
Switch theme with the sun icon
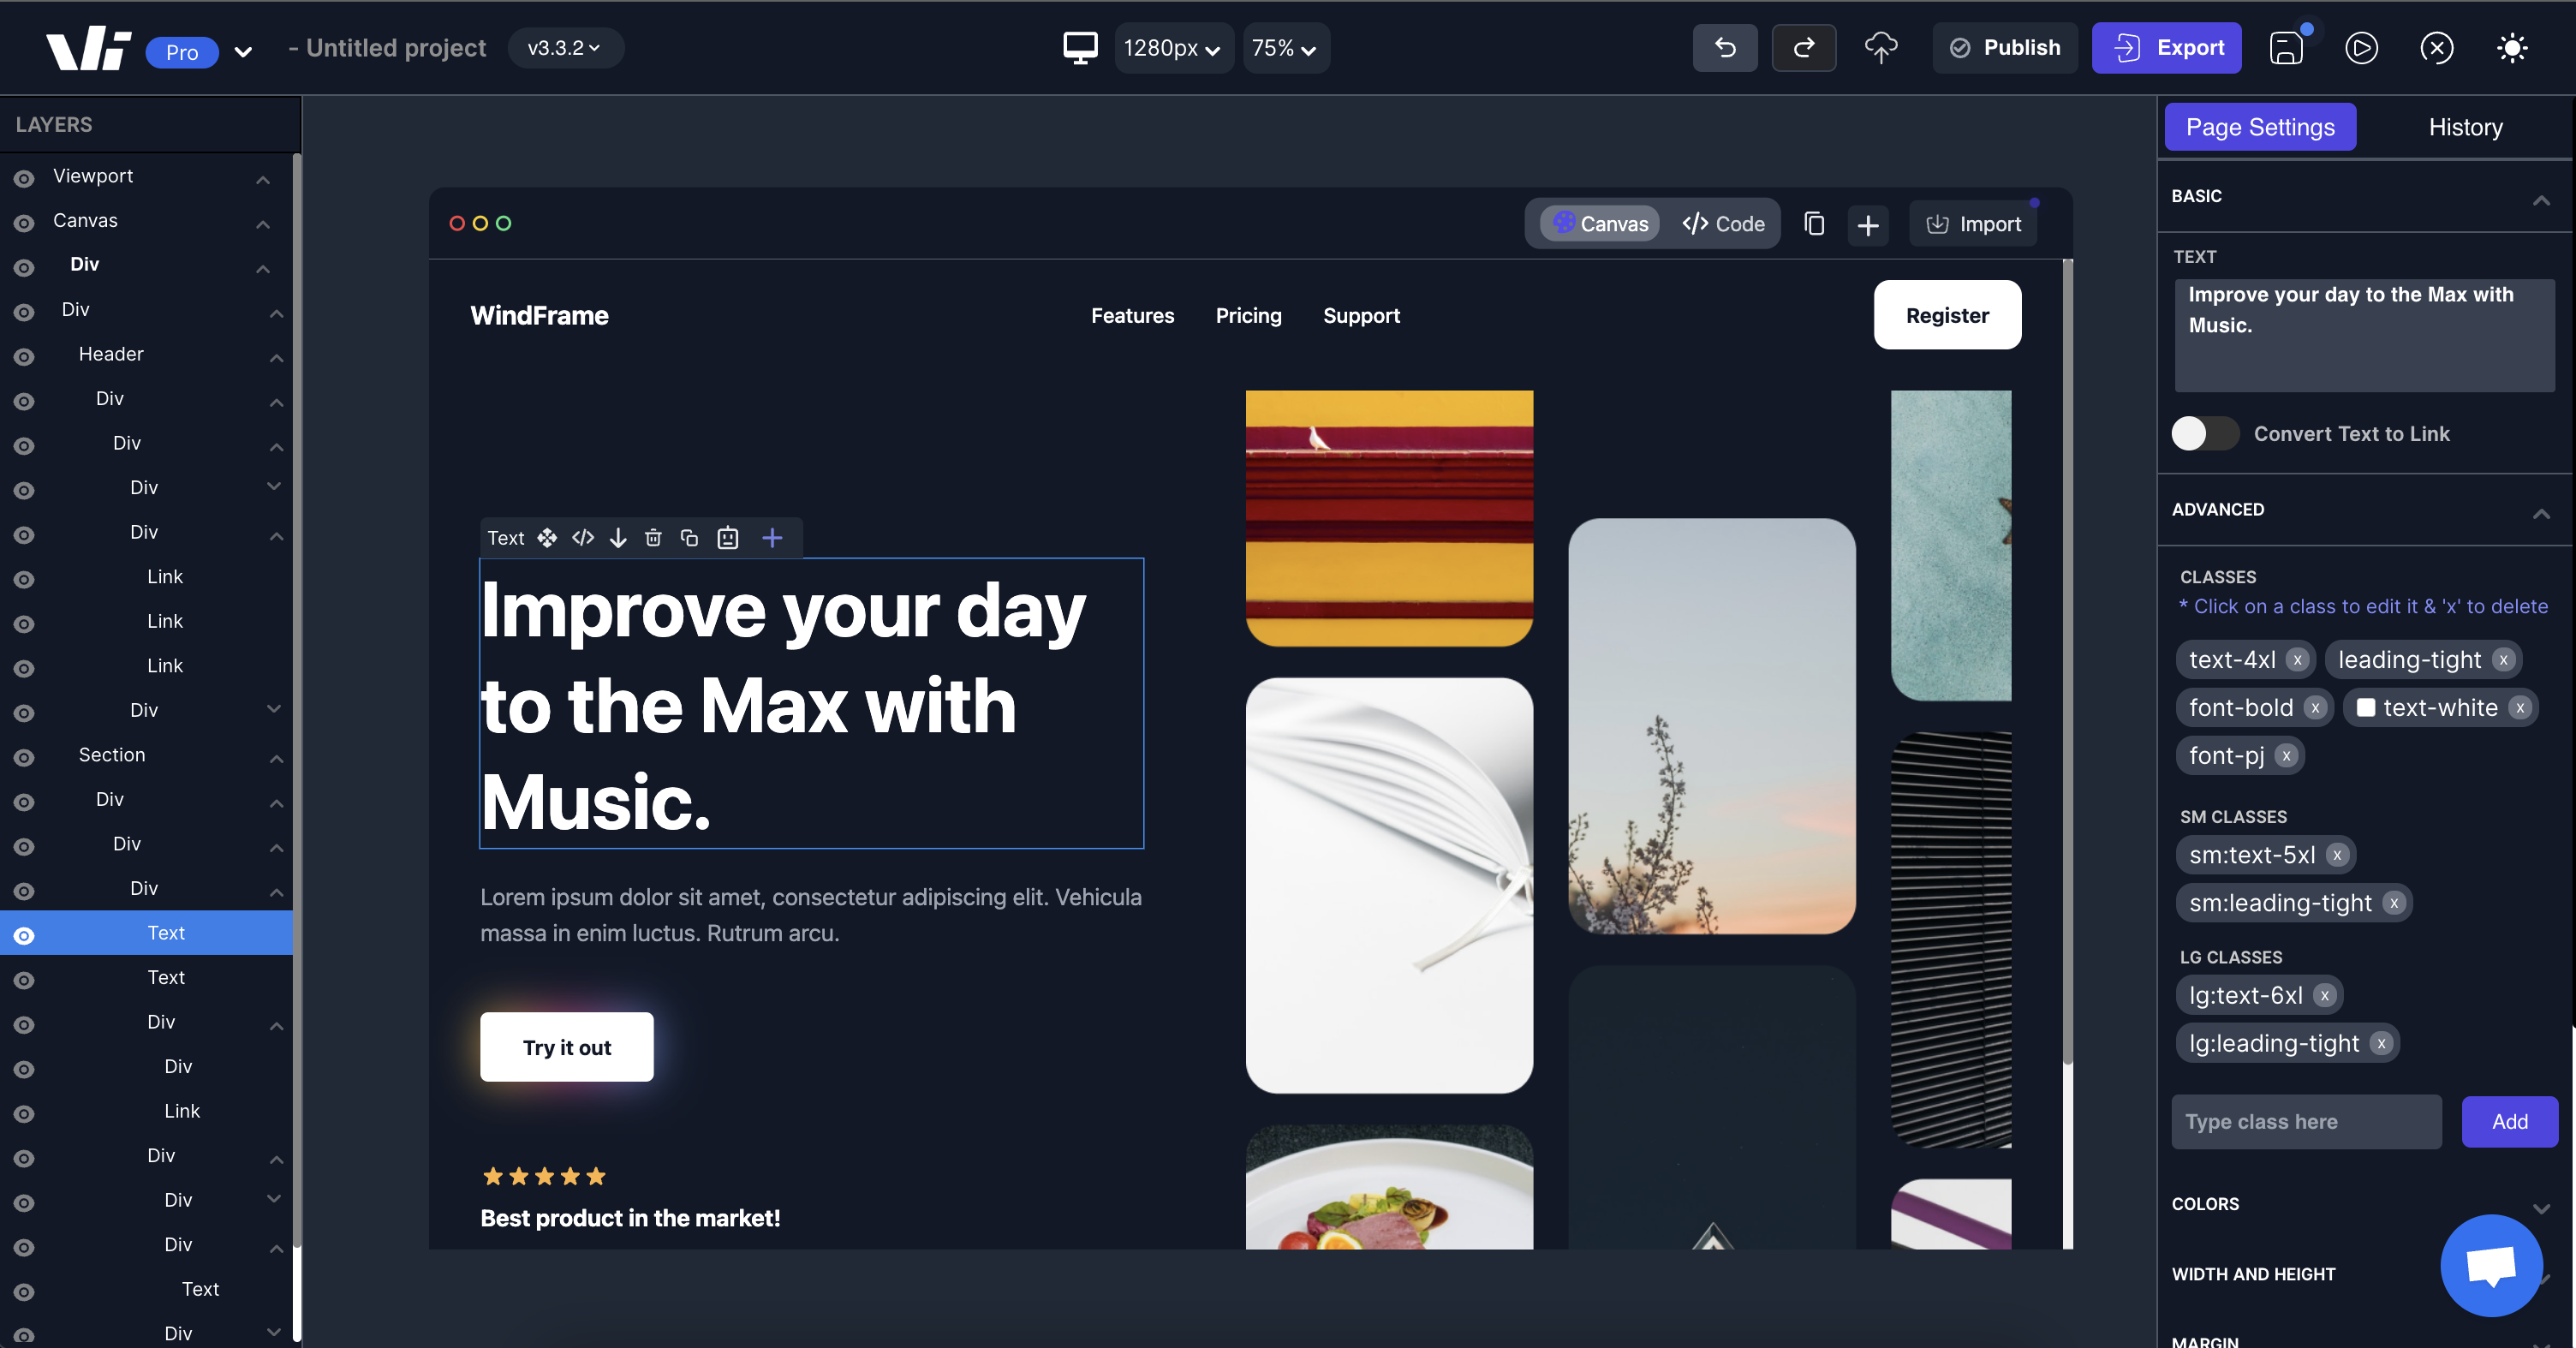2512,48
